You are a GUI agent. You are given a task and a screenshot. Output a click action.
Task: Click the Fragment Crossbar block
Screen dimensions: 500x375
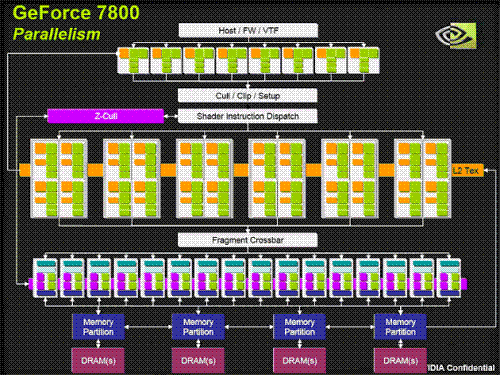pyautogui.click(x=247, y=240)
